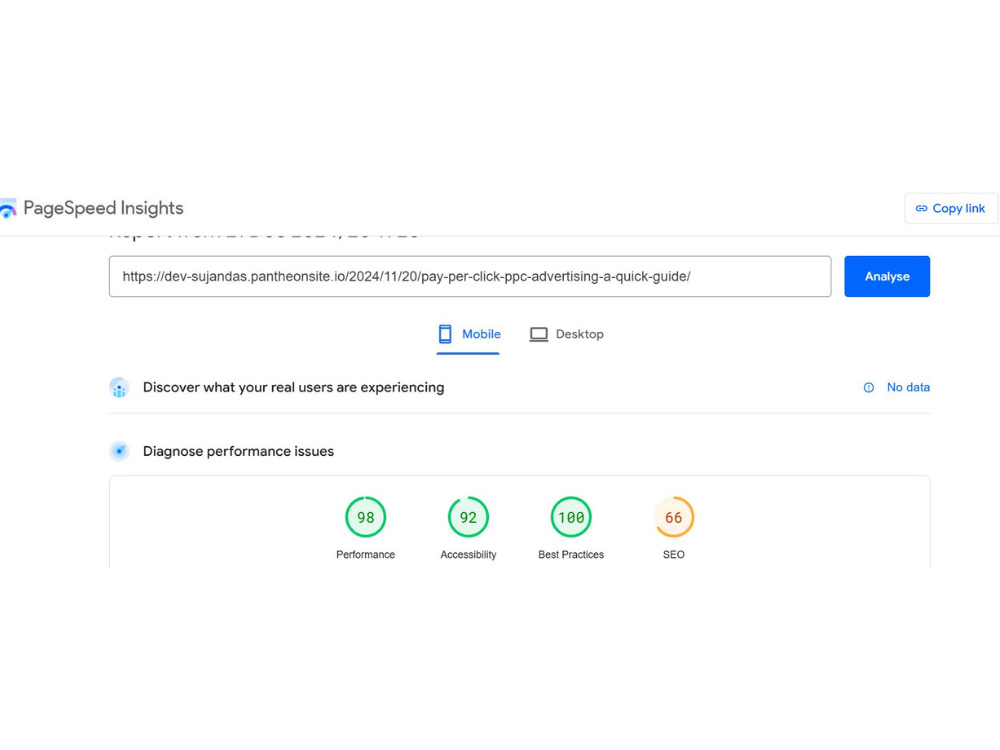Click 'Discover what your real users are experiencing'
Screen dimensions: 1000x750
click(293, 387)
